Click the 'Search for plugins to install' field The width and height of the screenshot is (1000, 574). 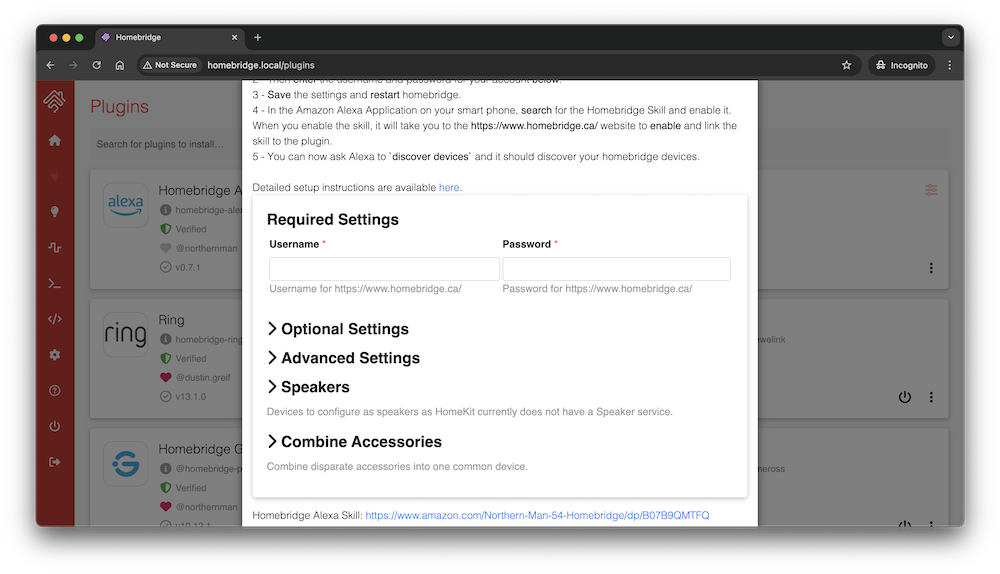(x=166, y=144)
